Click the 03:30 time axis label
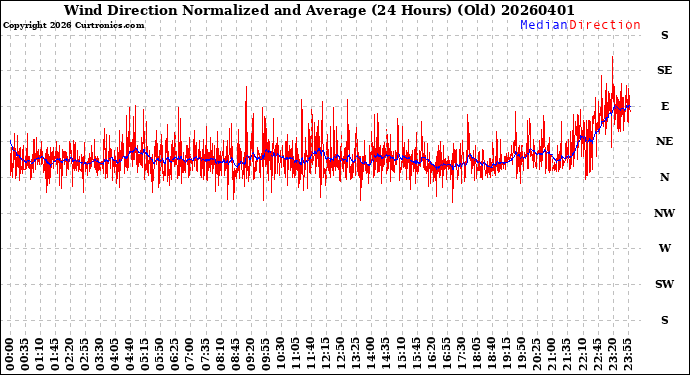This screenshot has height=375, width=690. 99,354
